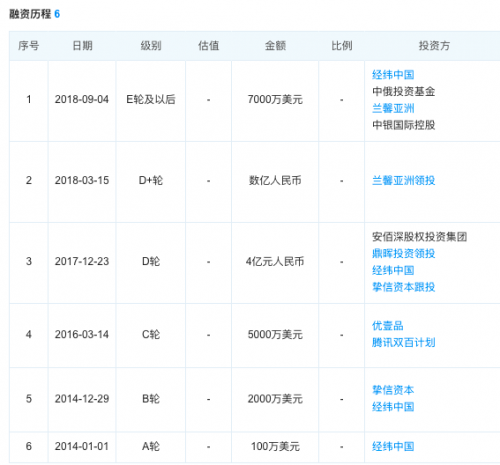
Task: Select the 2017-12-23 date cell
Action: (82, 261)
